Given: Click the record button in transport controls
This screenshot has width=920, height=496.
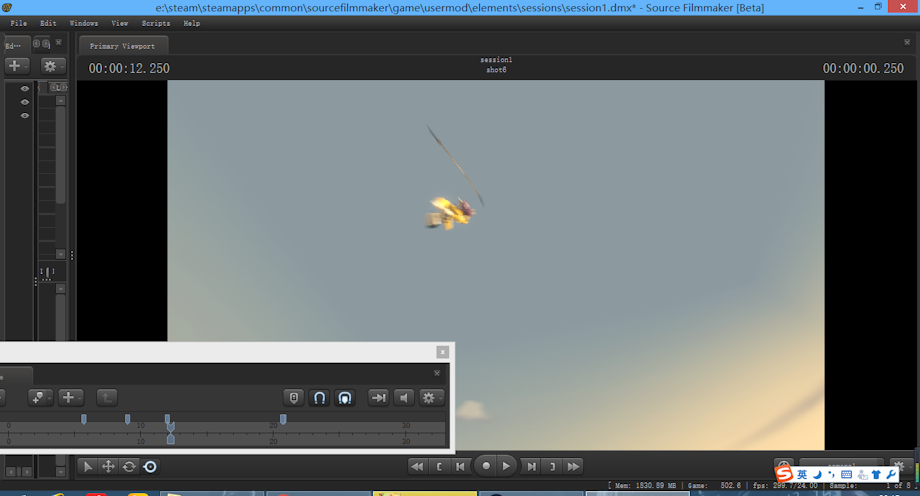Looking at the screenshot, I should (486, 466).
